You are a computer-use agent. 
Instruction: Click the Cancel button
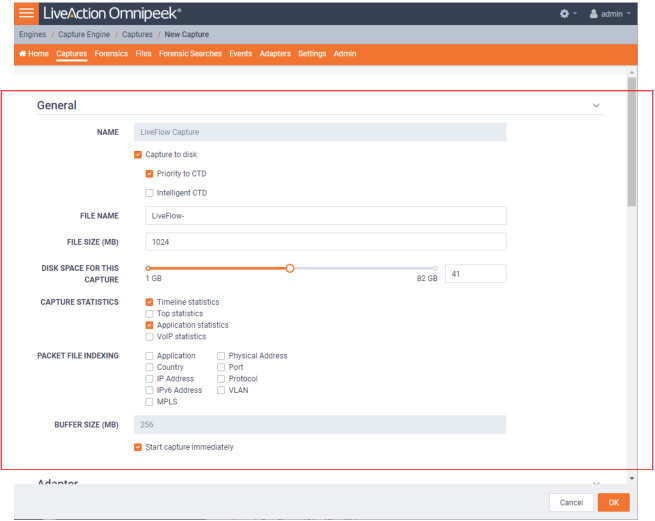[x=571, y=502]
